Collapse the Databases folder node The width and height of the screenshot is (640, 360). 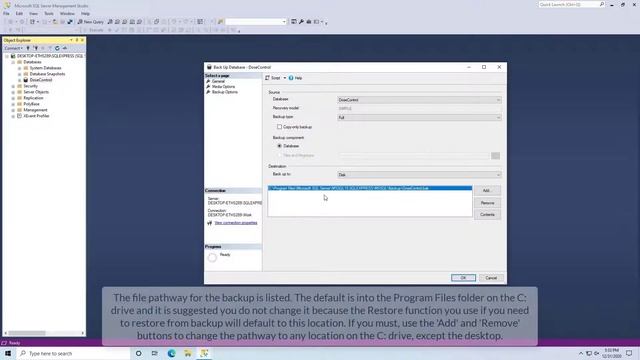tap(13, 62)
